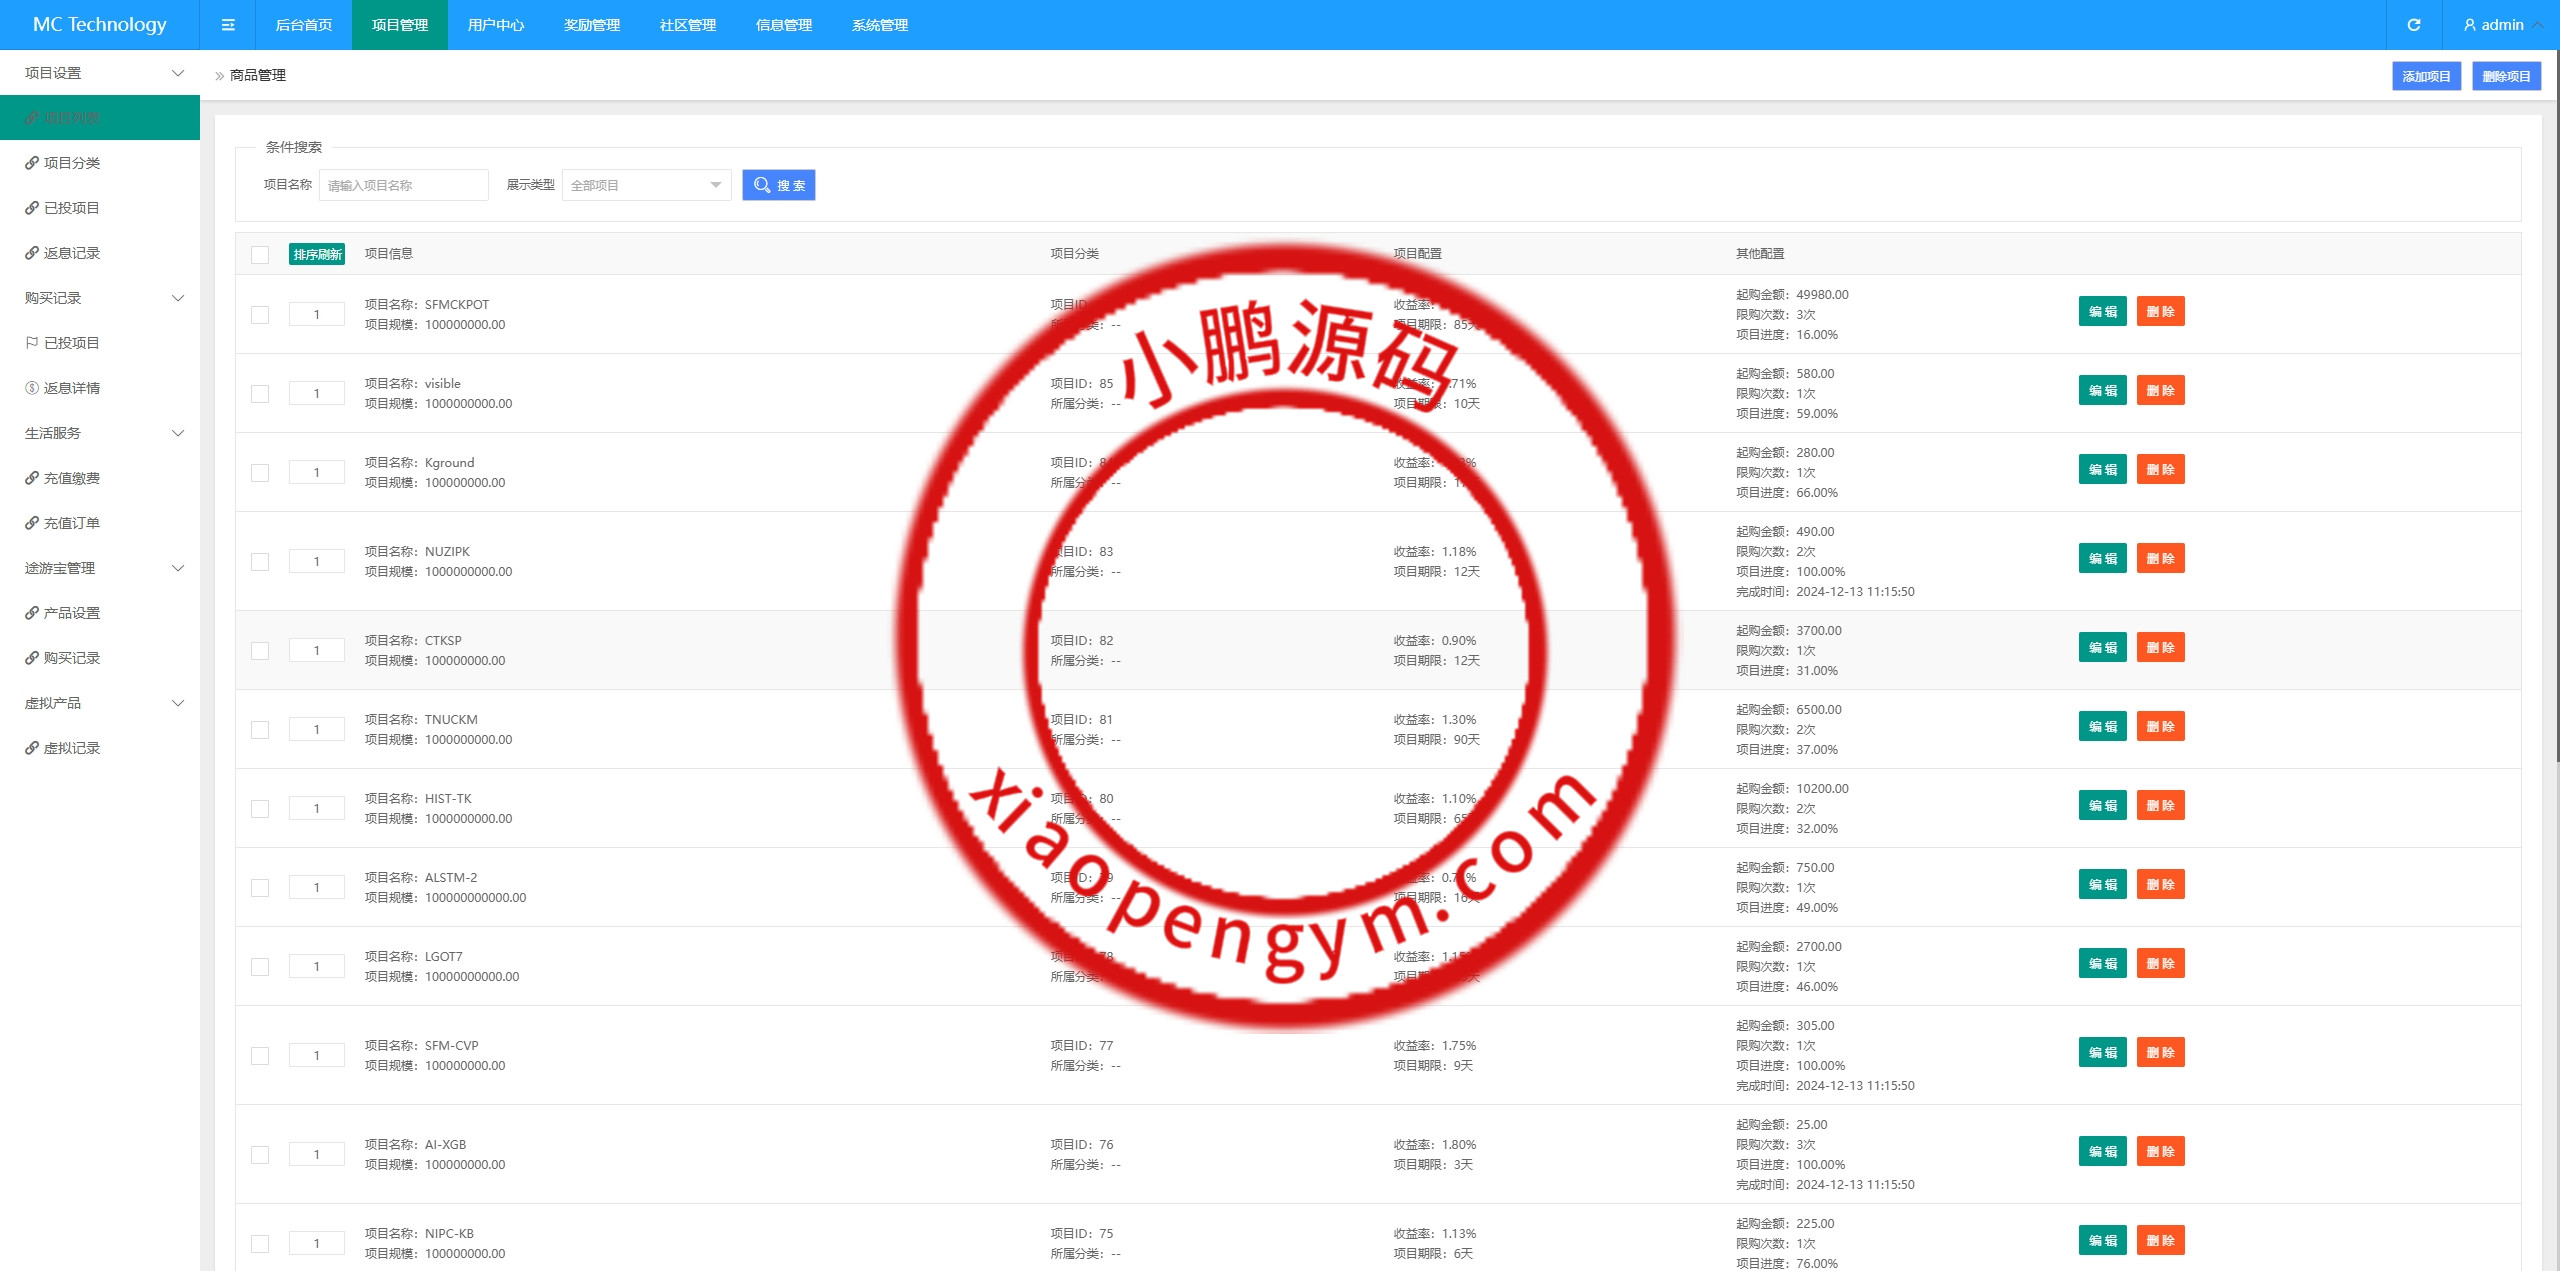
Task: Click the refresh icon in top bar
Action: [x=2413, y=25]
